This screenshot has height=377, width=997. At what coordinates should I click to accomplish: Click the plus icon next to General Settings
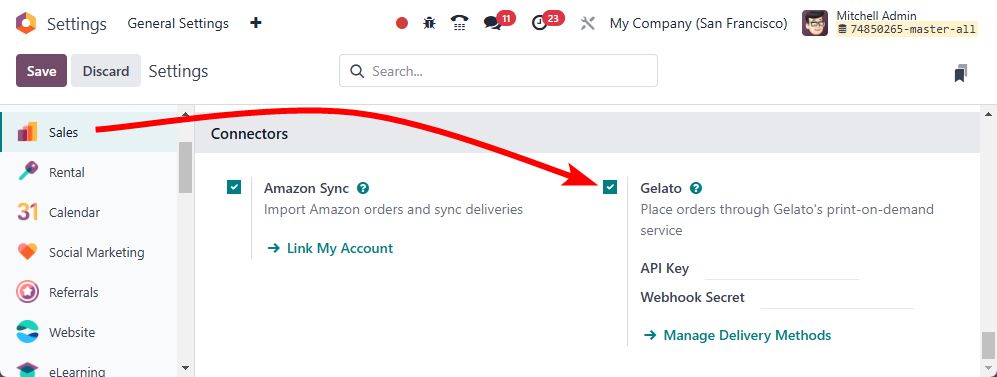coord(256,23)
